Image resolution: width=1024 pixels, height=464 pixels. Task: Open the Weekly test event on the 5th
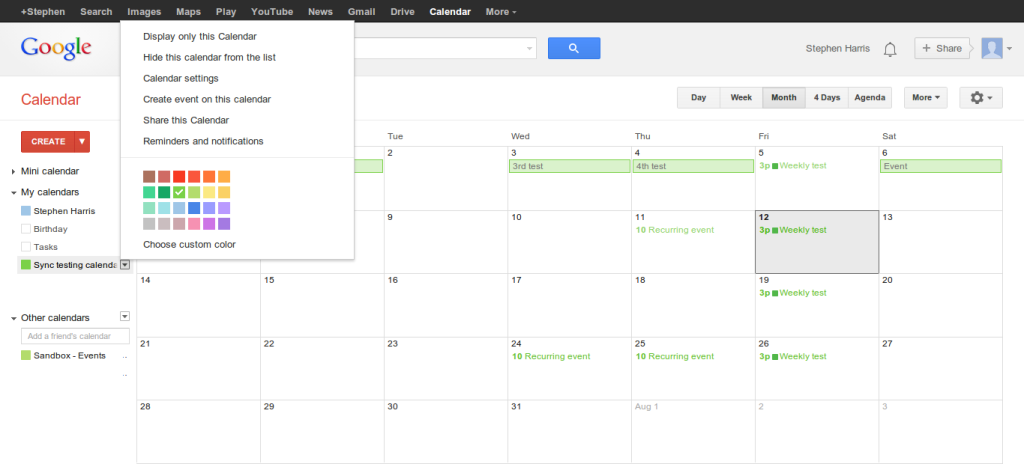pyautogui.click(x=793, y=166)
